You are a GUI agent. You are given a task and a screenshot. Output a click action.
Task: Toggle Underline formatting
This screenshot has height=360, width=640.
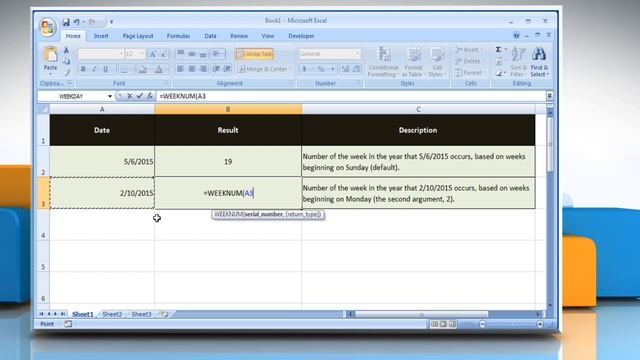[106, 69]
